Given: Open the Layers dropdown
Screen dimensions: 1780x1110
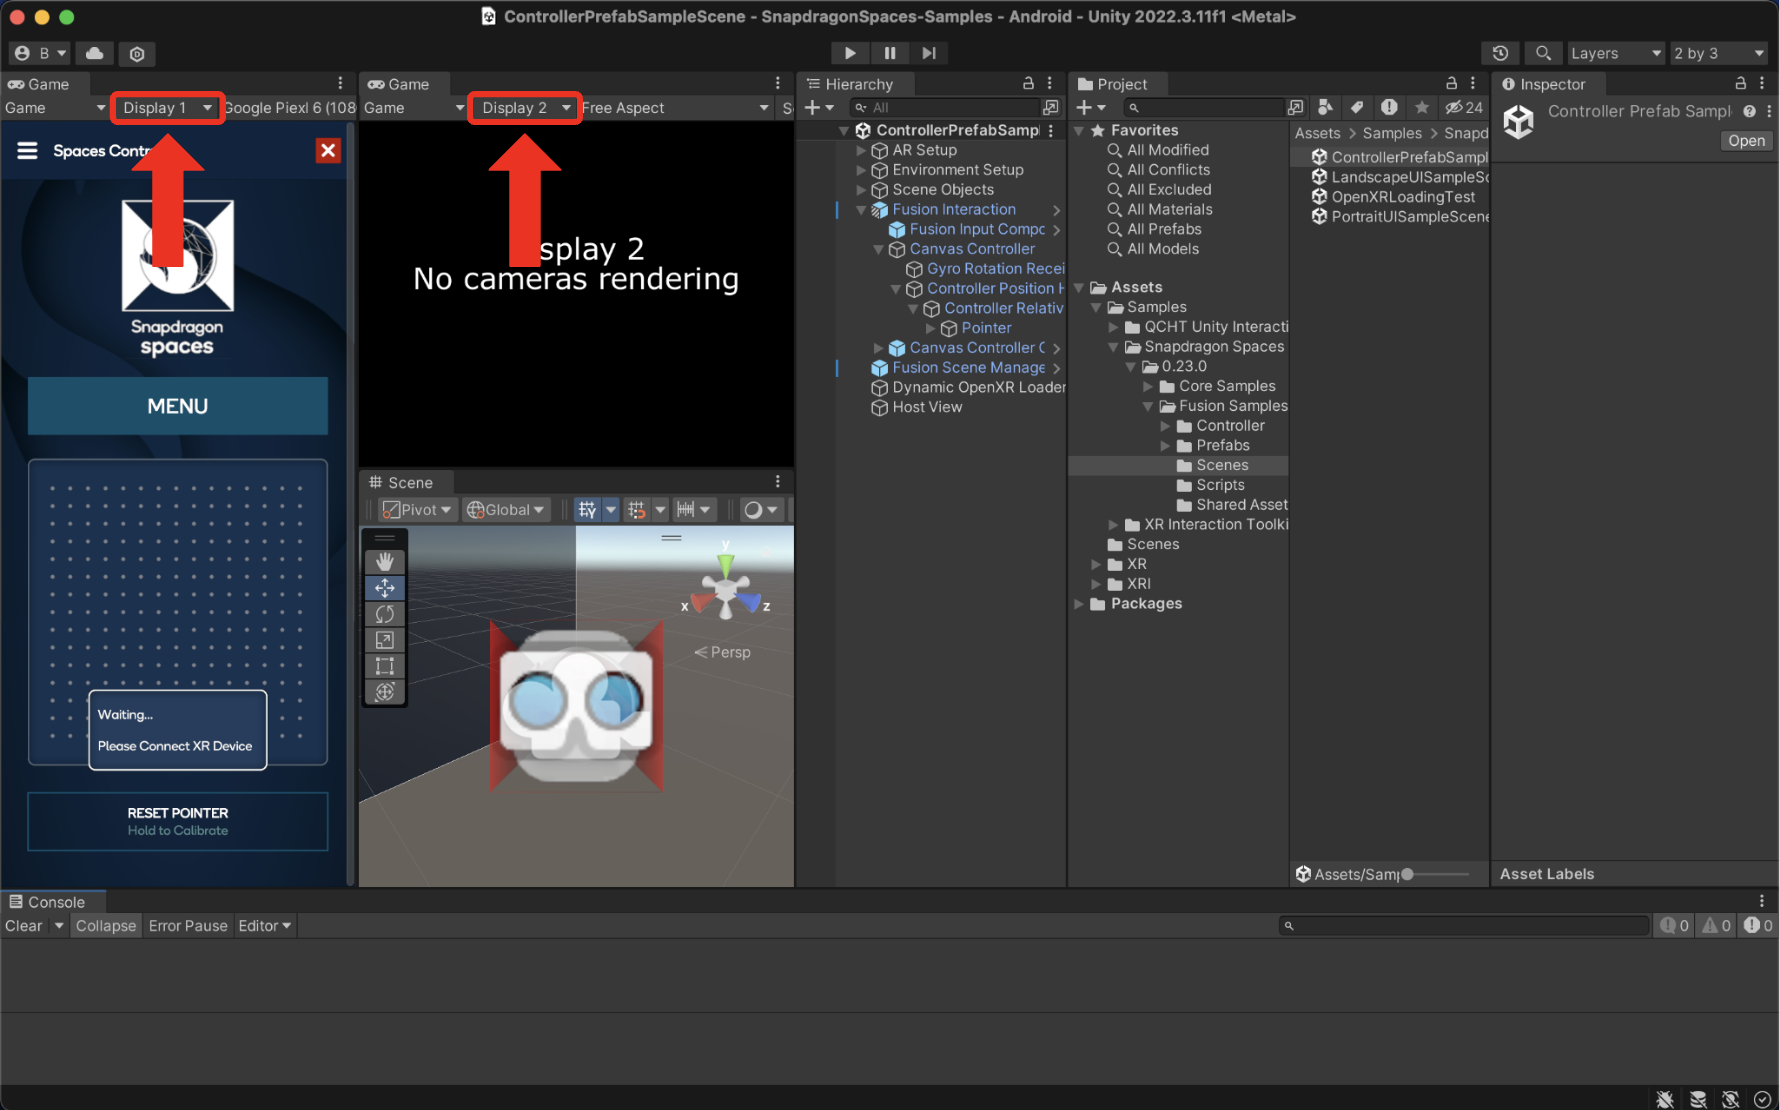Looking at the screenshot, I should (x=1615, y=53).
